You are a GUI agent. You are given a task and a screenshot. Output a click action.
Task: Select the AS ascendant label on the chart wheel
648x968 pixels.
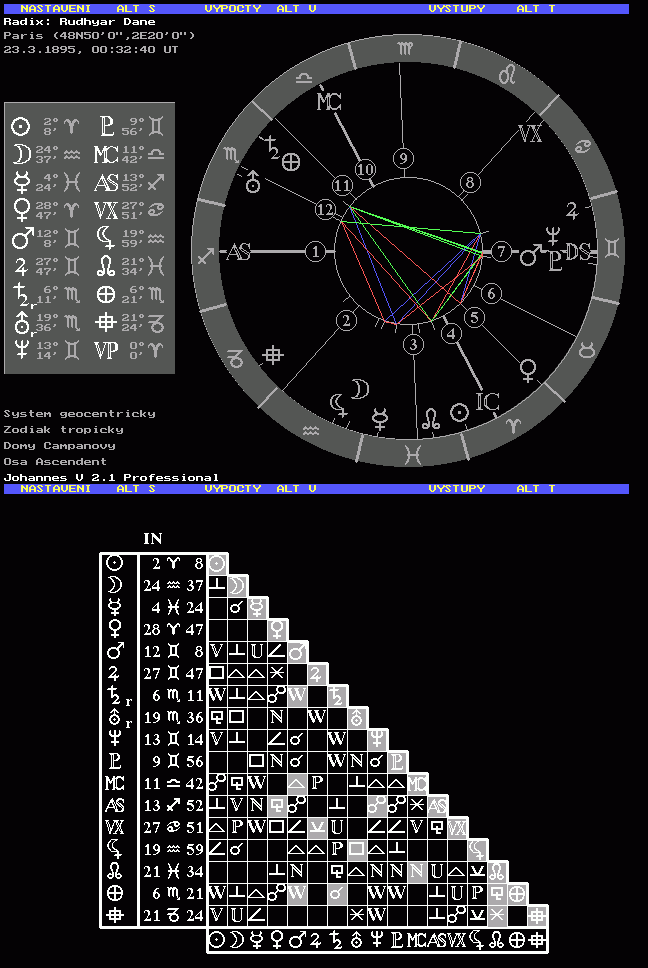[x=238, y=252]
